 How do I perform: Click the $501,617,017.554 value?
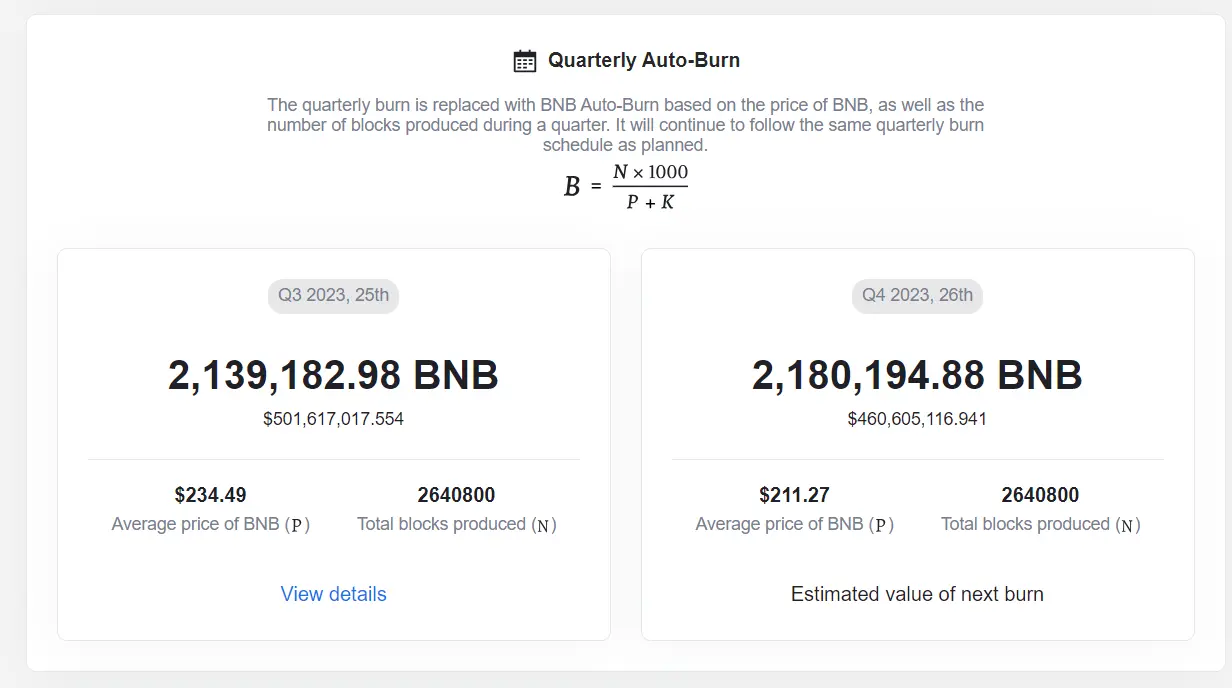pos(333,419)
